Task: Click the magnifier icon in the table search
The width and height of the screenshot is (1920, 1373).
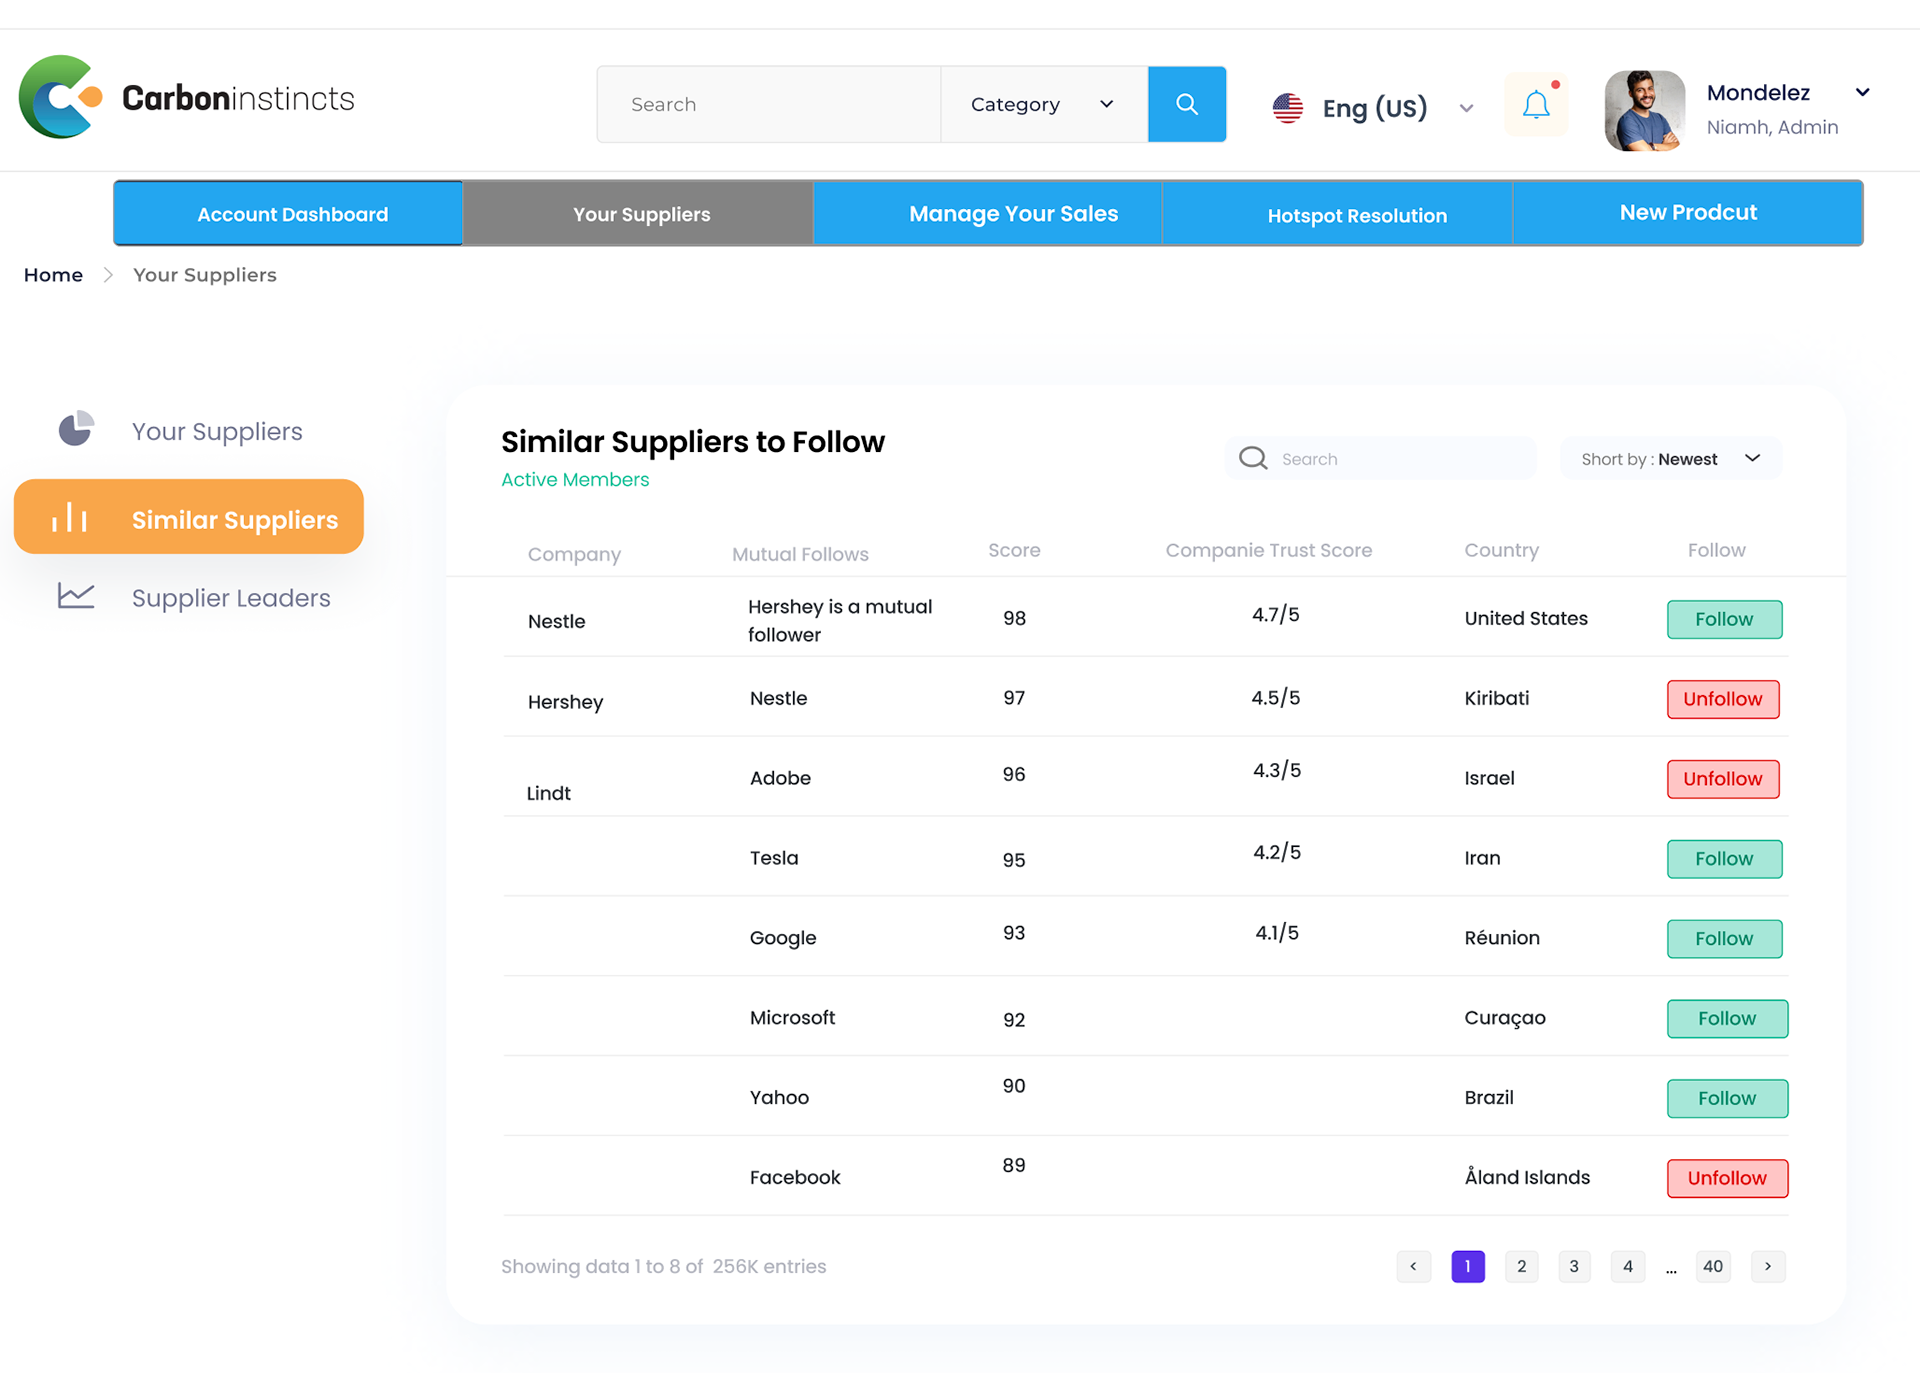Action: coord(1253,458)
